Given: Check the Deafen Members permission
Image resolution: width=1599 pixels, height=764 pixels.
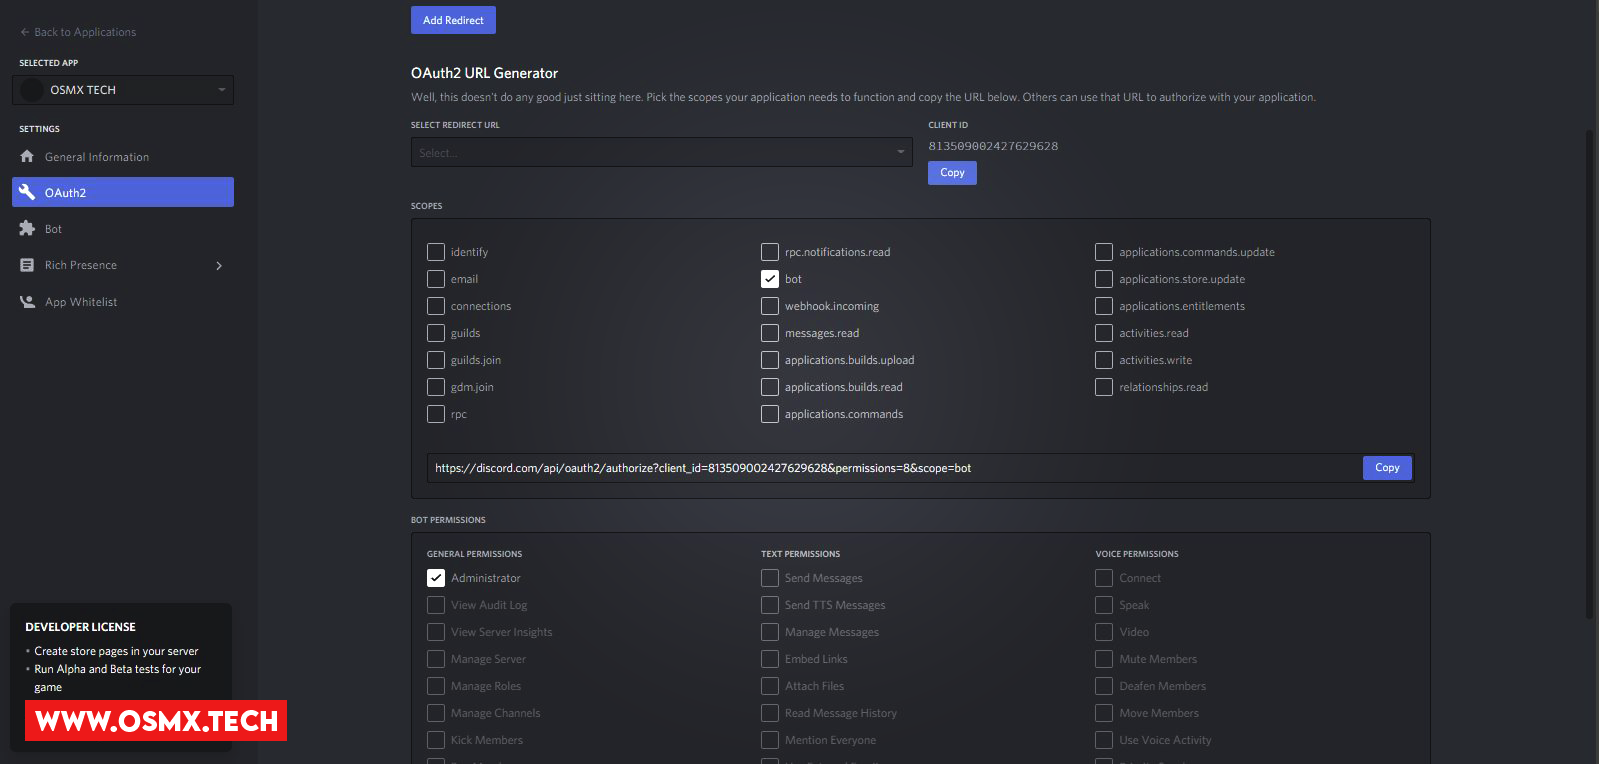Looking at the screenshot, I should click(x=1104, y=686).
